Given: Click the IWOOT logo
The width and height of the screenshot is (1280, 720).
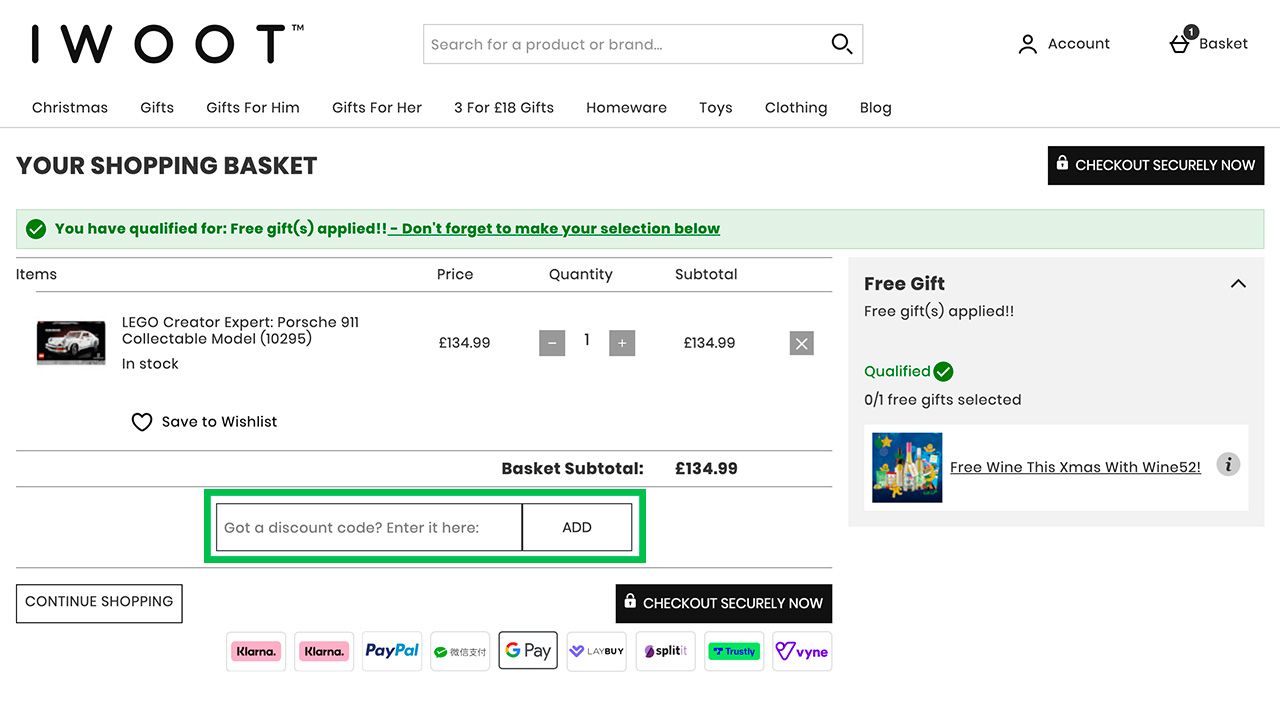Looking at the screenshot, I should [x=167, y=44].
